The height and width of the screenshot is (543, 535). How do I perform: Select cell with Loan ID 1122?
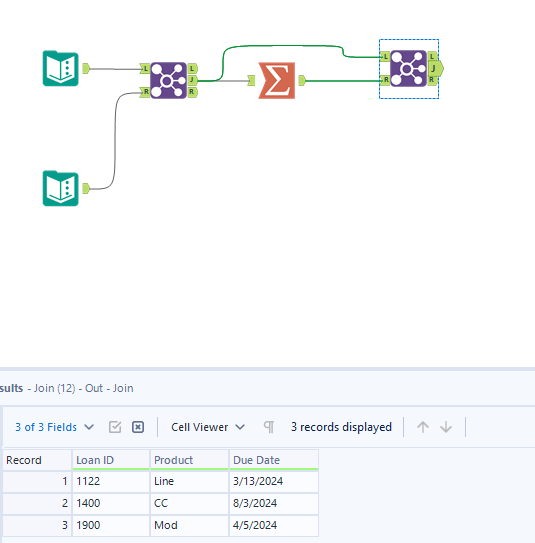click(111, 481)
